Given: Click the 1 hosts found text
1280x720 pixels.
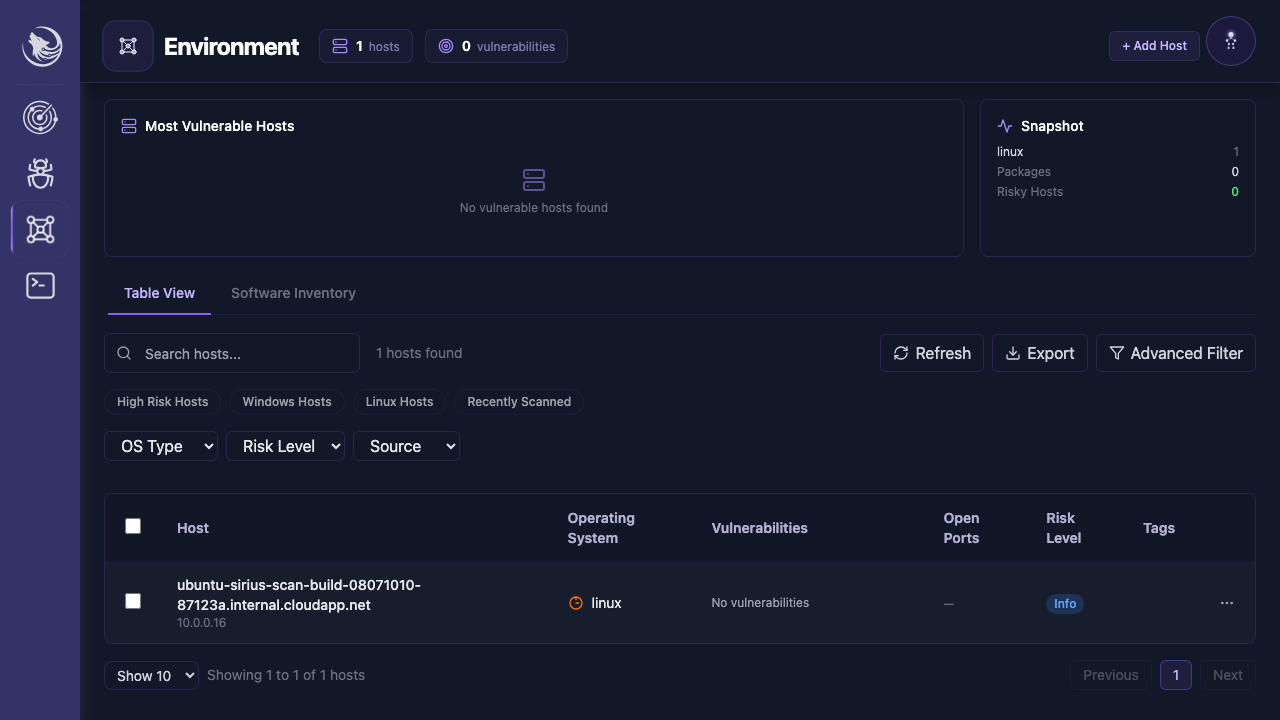Looking at the screenshot, I should point(419,353).
